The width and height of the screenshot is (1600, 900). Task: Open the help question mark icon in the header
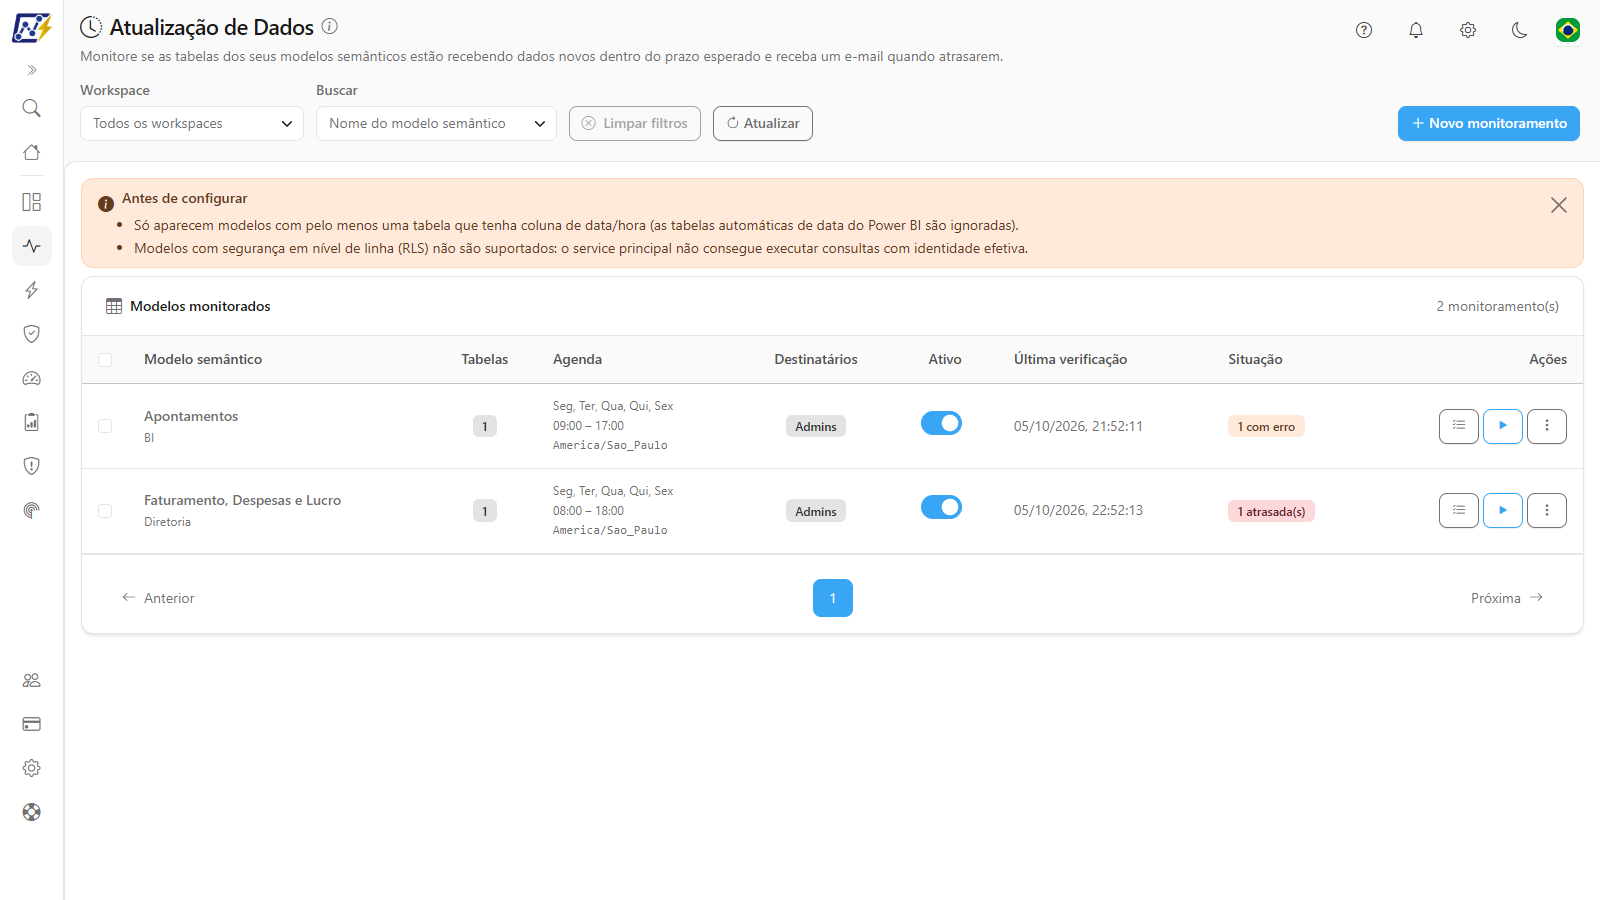1364,30
